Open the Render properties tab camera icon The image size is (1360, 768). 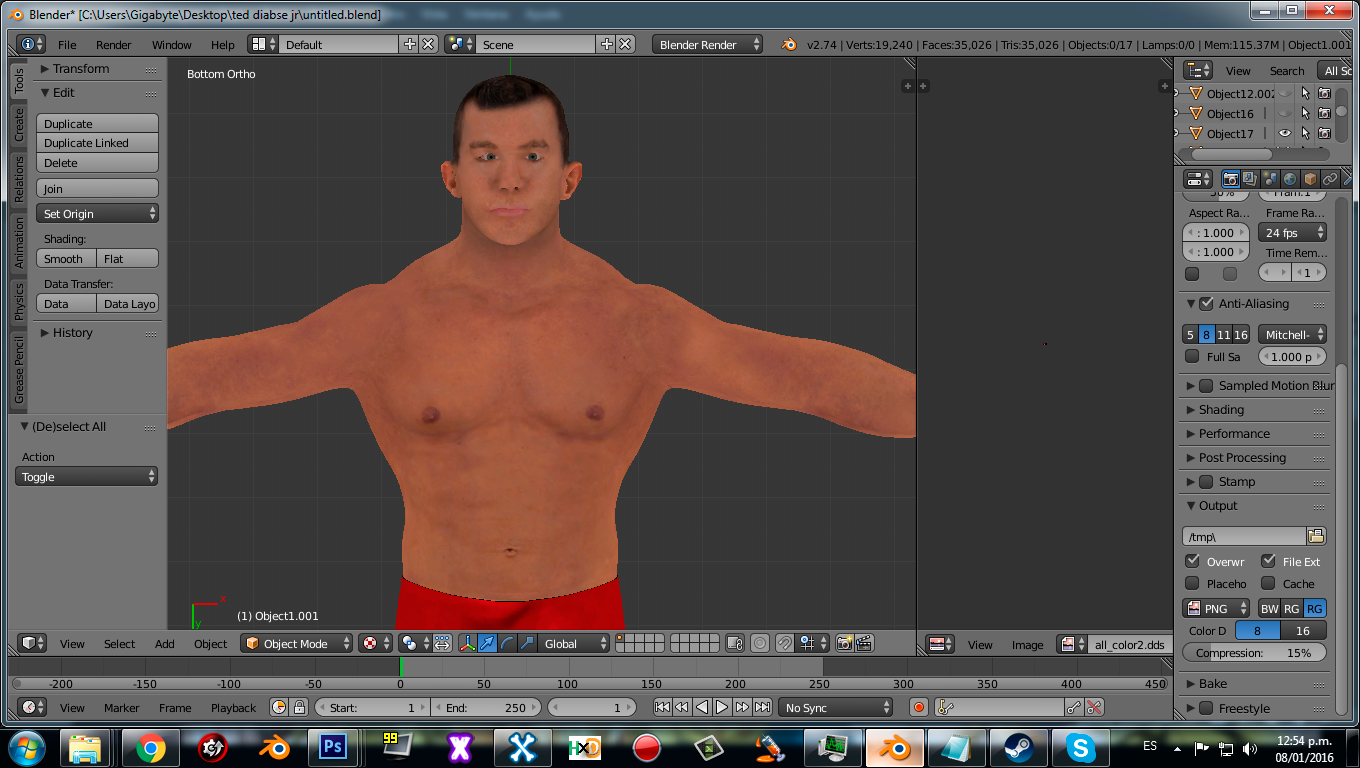(x=1231, y=179)
